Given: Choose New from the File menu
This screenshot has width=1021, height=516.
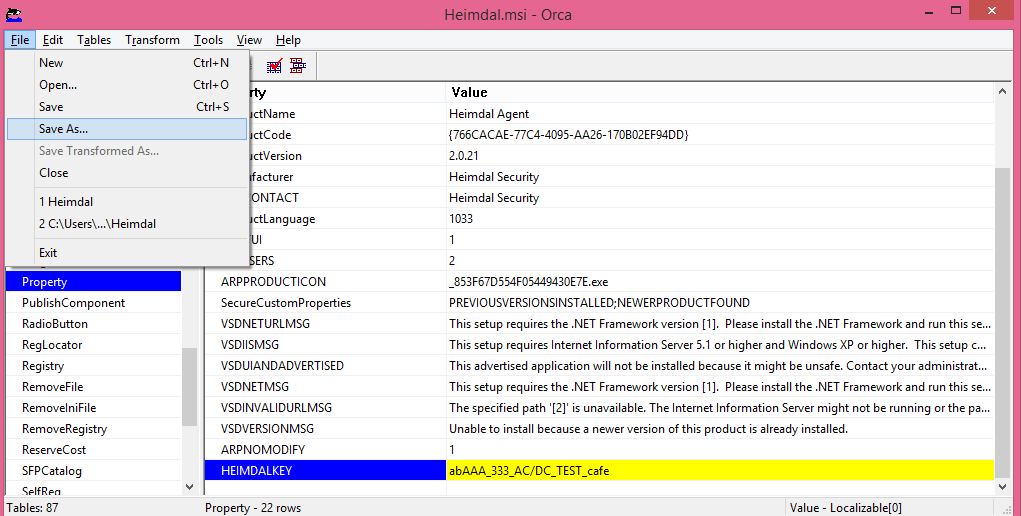Looking at the screenshot, I should tap(127, 63).
